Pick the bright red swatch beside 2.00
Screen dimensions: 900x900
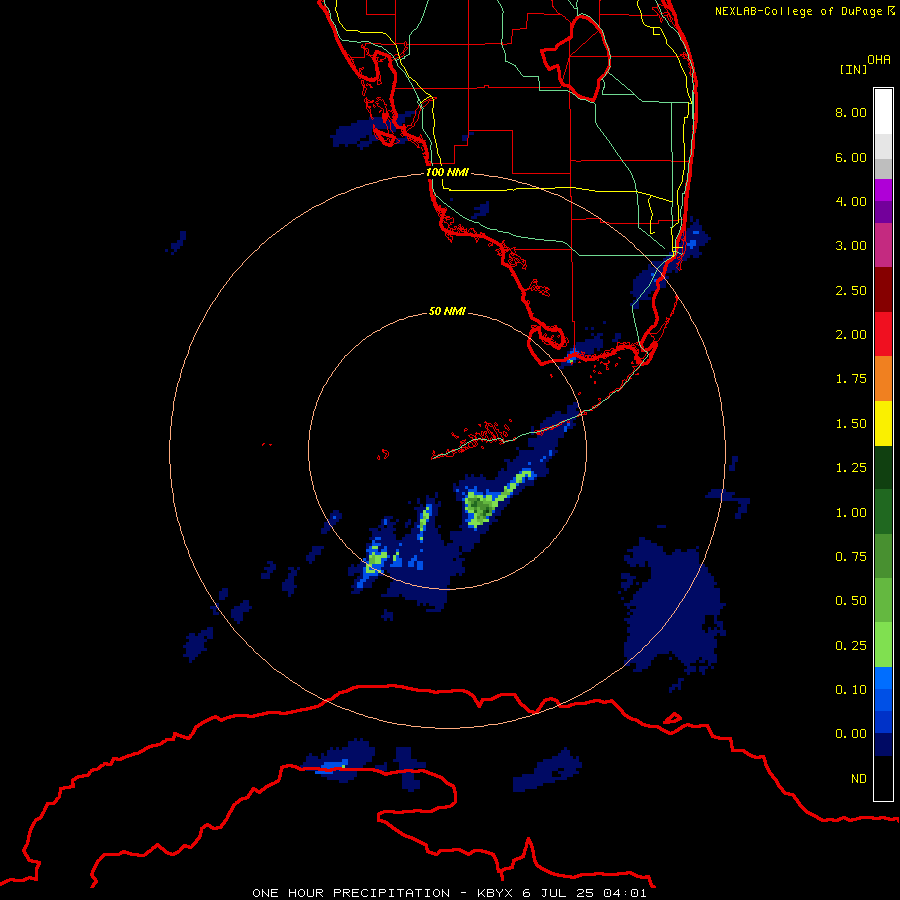(883, 334)
